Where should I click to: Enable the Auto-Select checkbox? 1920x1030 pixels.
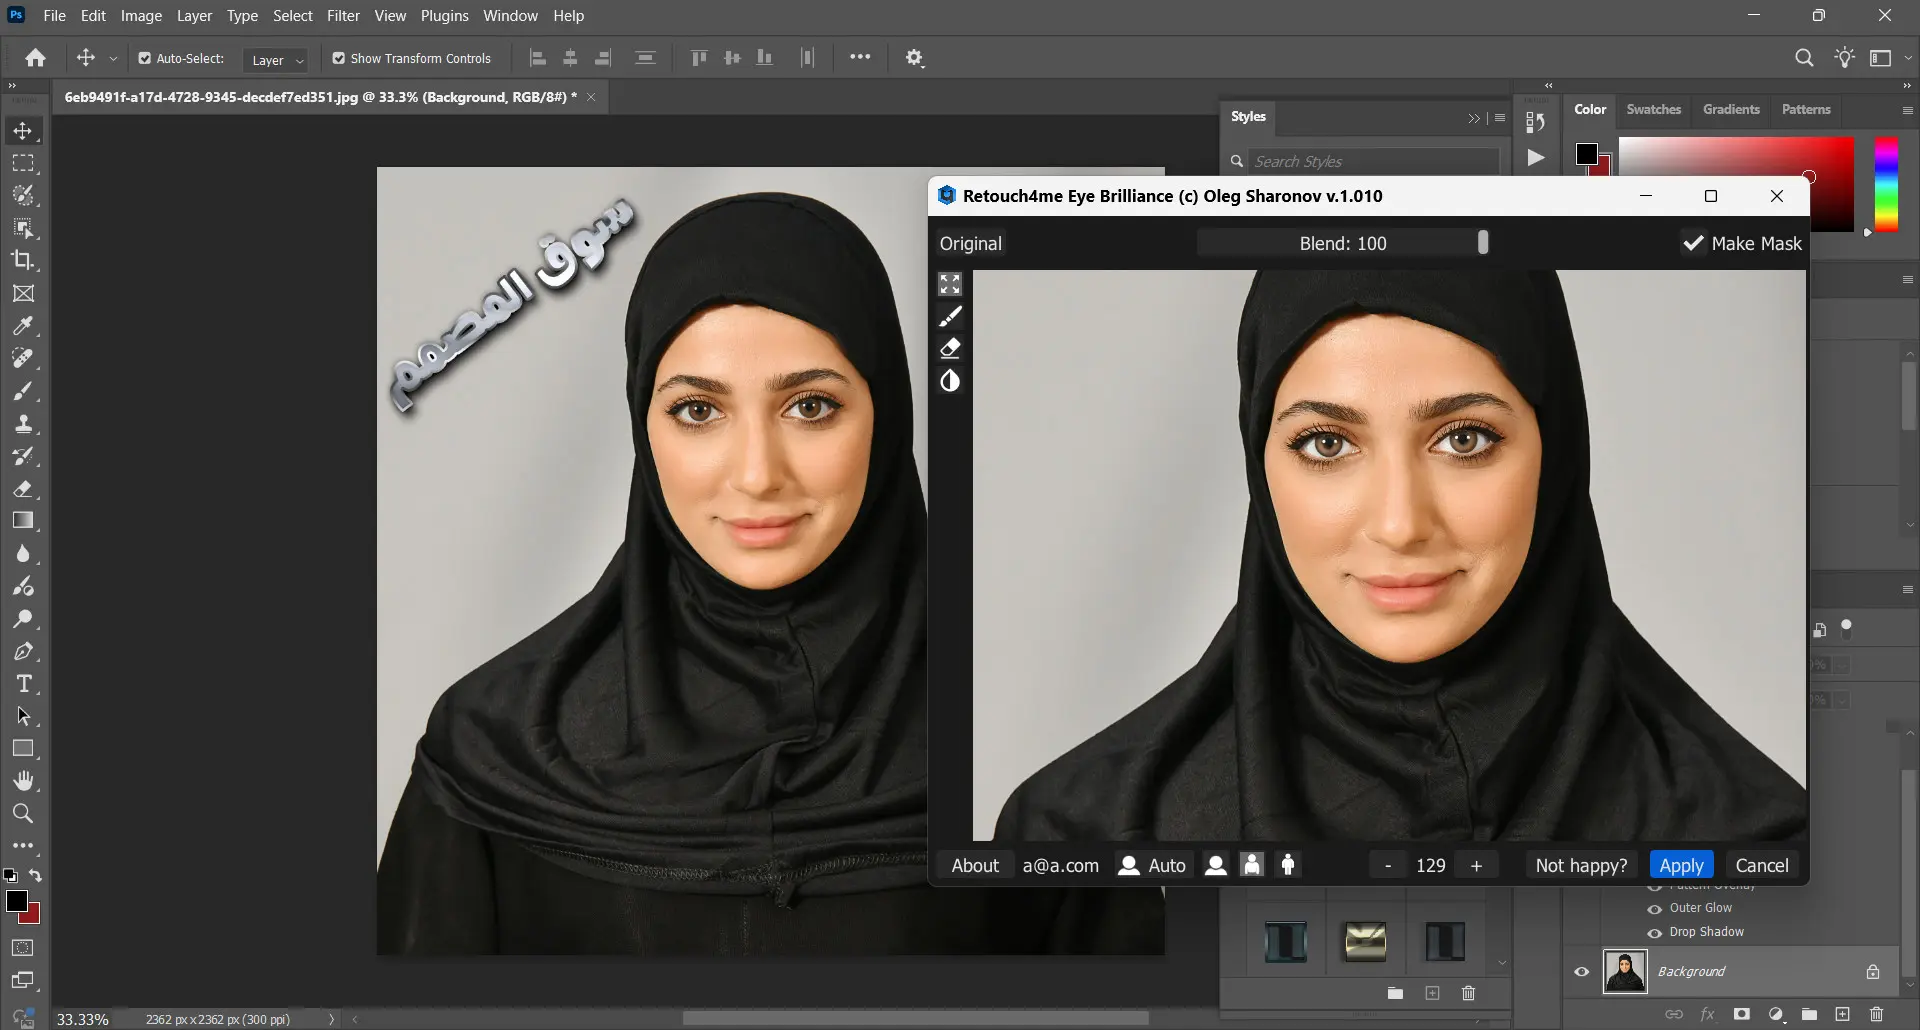(x=146, y=58)
